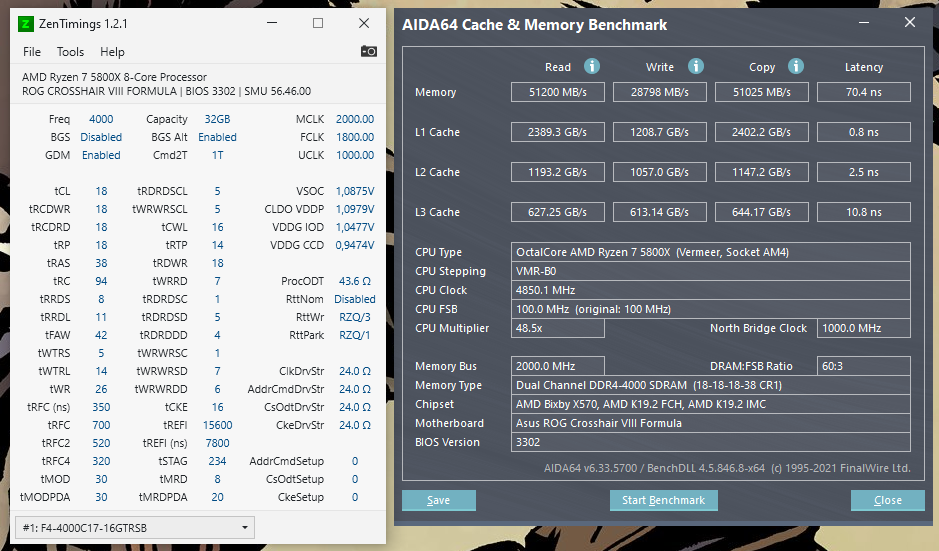Click the Freq value 4000 in ZenTimings
Screen dimensions: 939x551
(x=101, y=119)
